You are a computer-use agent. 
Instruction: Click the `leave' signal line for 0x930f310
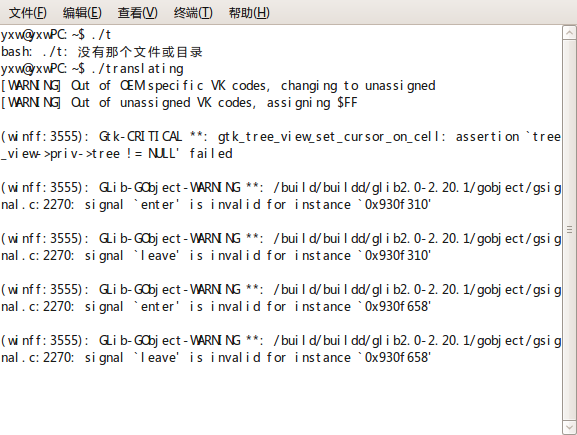(281, 247)
